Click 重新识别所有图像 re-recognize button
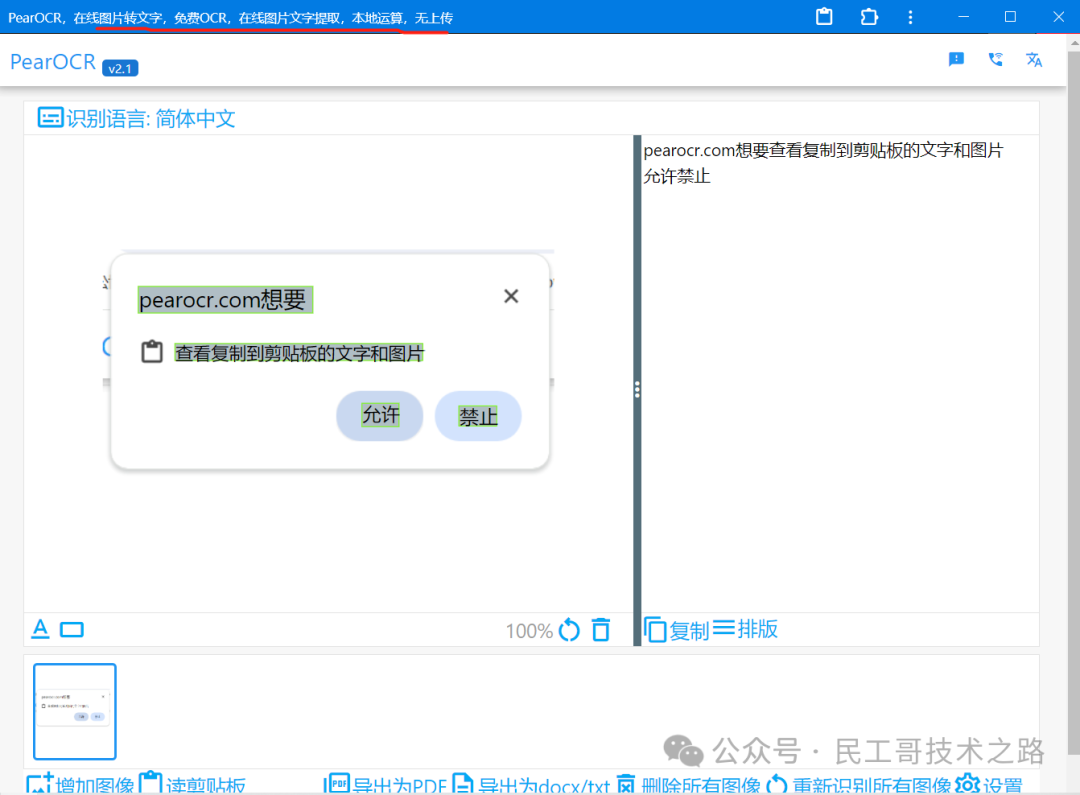Screen dimensions: 1080x795 tap(858, 784)
